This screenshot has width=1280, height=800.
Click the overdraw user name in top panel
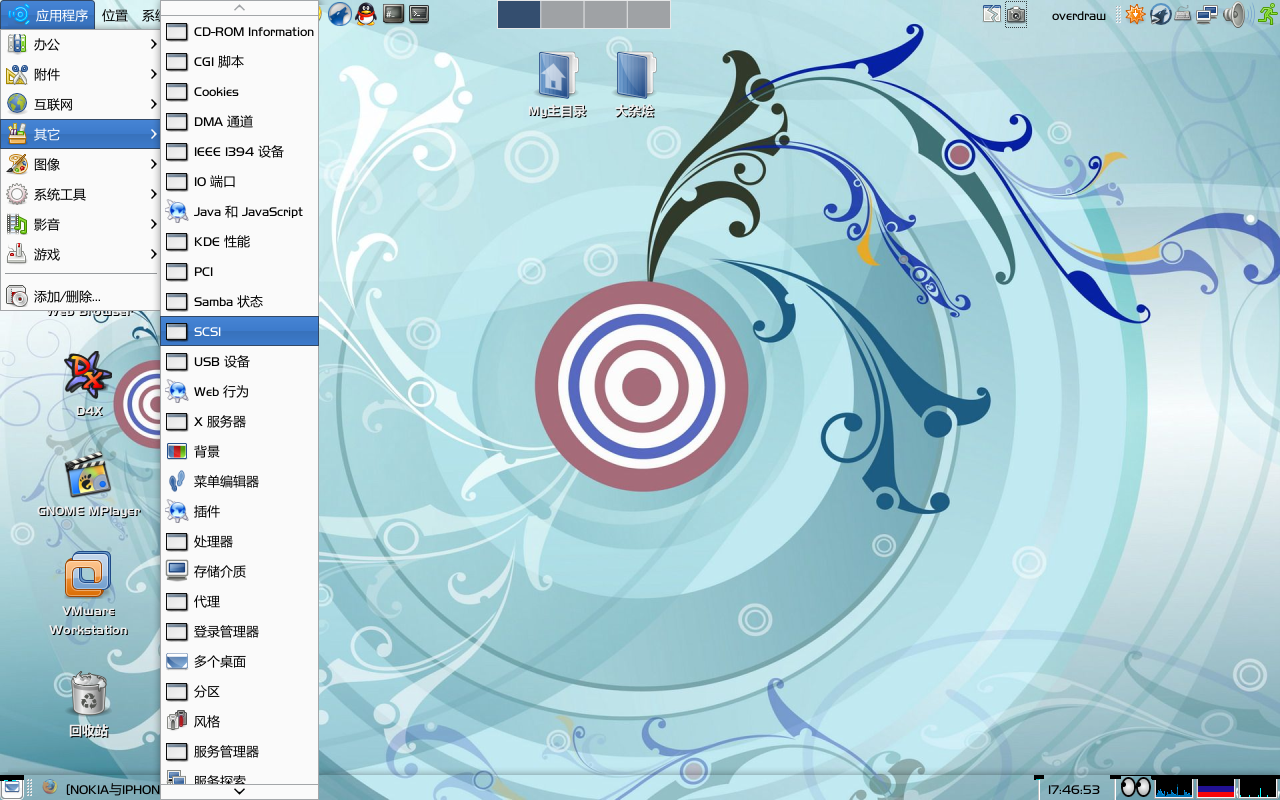tap(1079, 15)
